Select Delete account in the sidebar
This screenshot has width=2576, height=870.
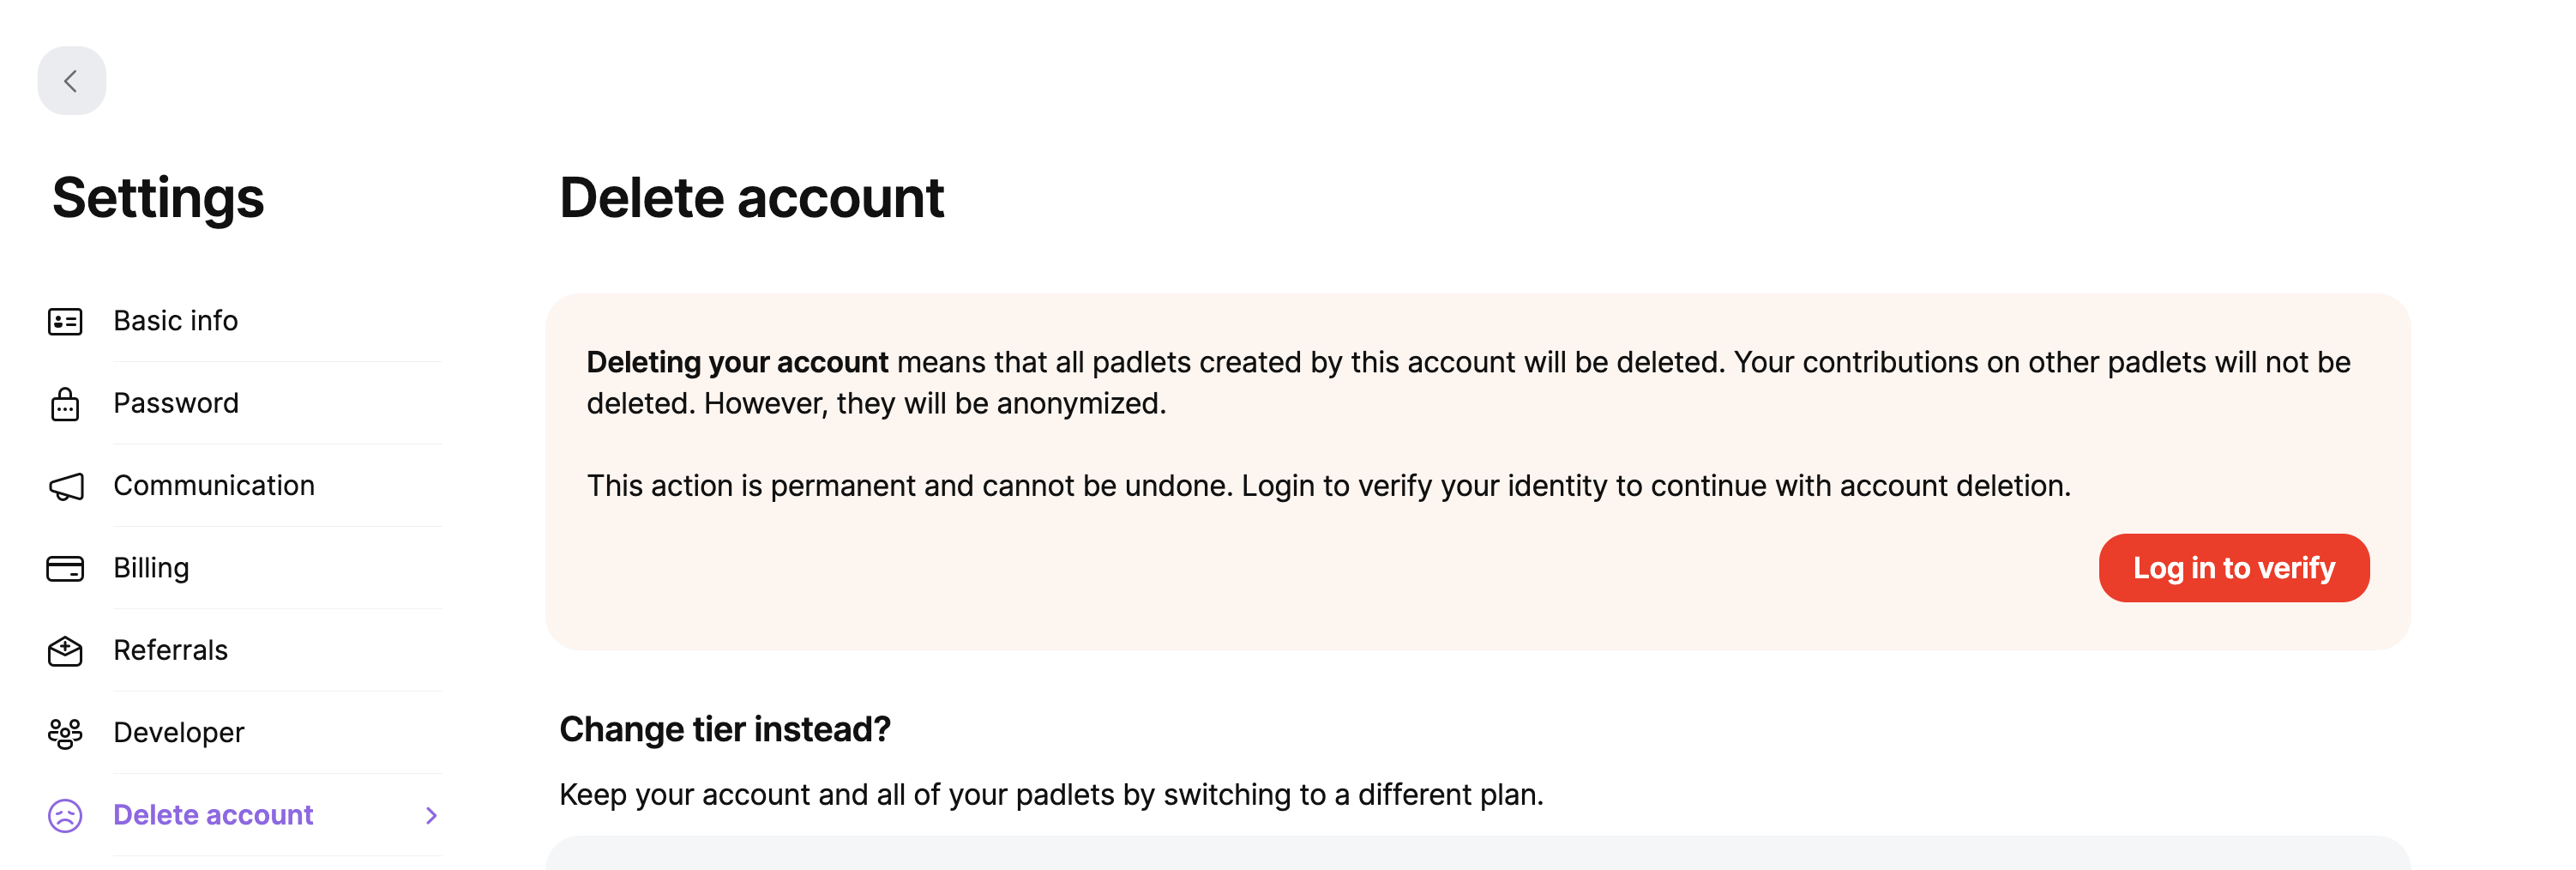(214, 815)
